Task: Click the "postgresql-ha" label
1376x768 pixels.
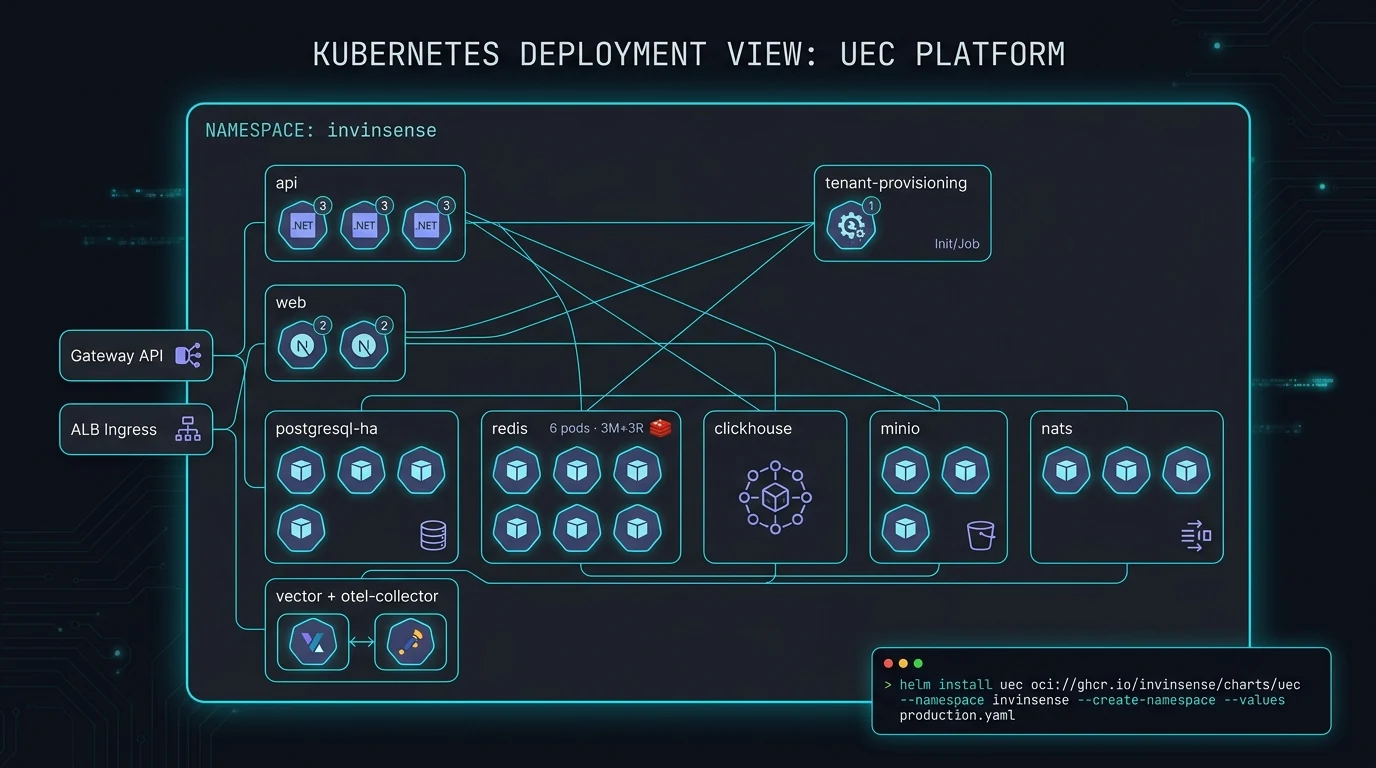Action: (x=327, y=429)
